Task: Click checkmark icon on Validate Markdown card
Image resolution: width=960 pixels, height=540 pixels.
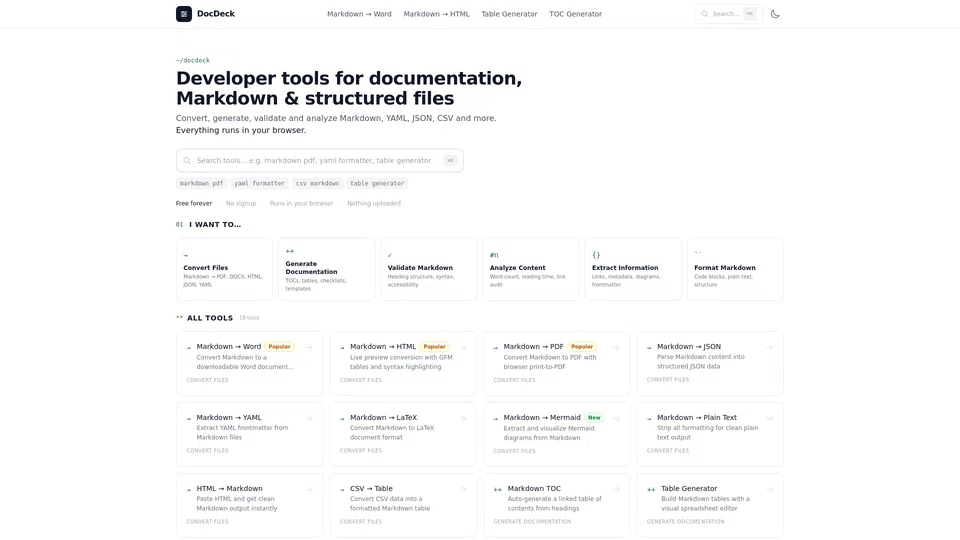Action: (x=390, y=255)
